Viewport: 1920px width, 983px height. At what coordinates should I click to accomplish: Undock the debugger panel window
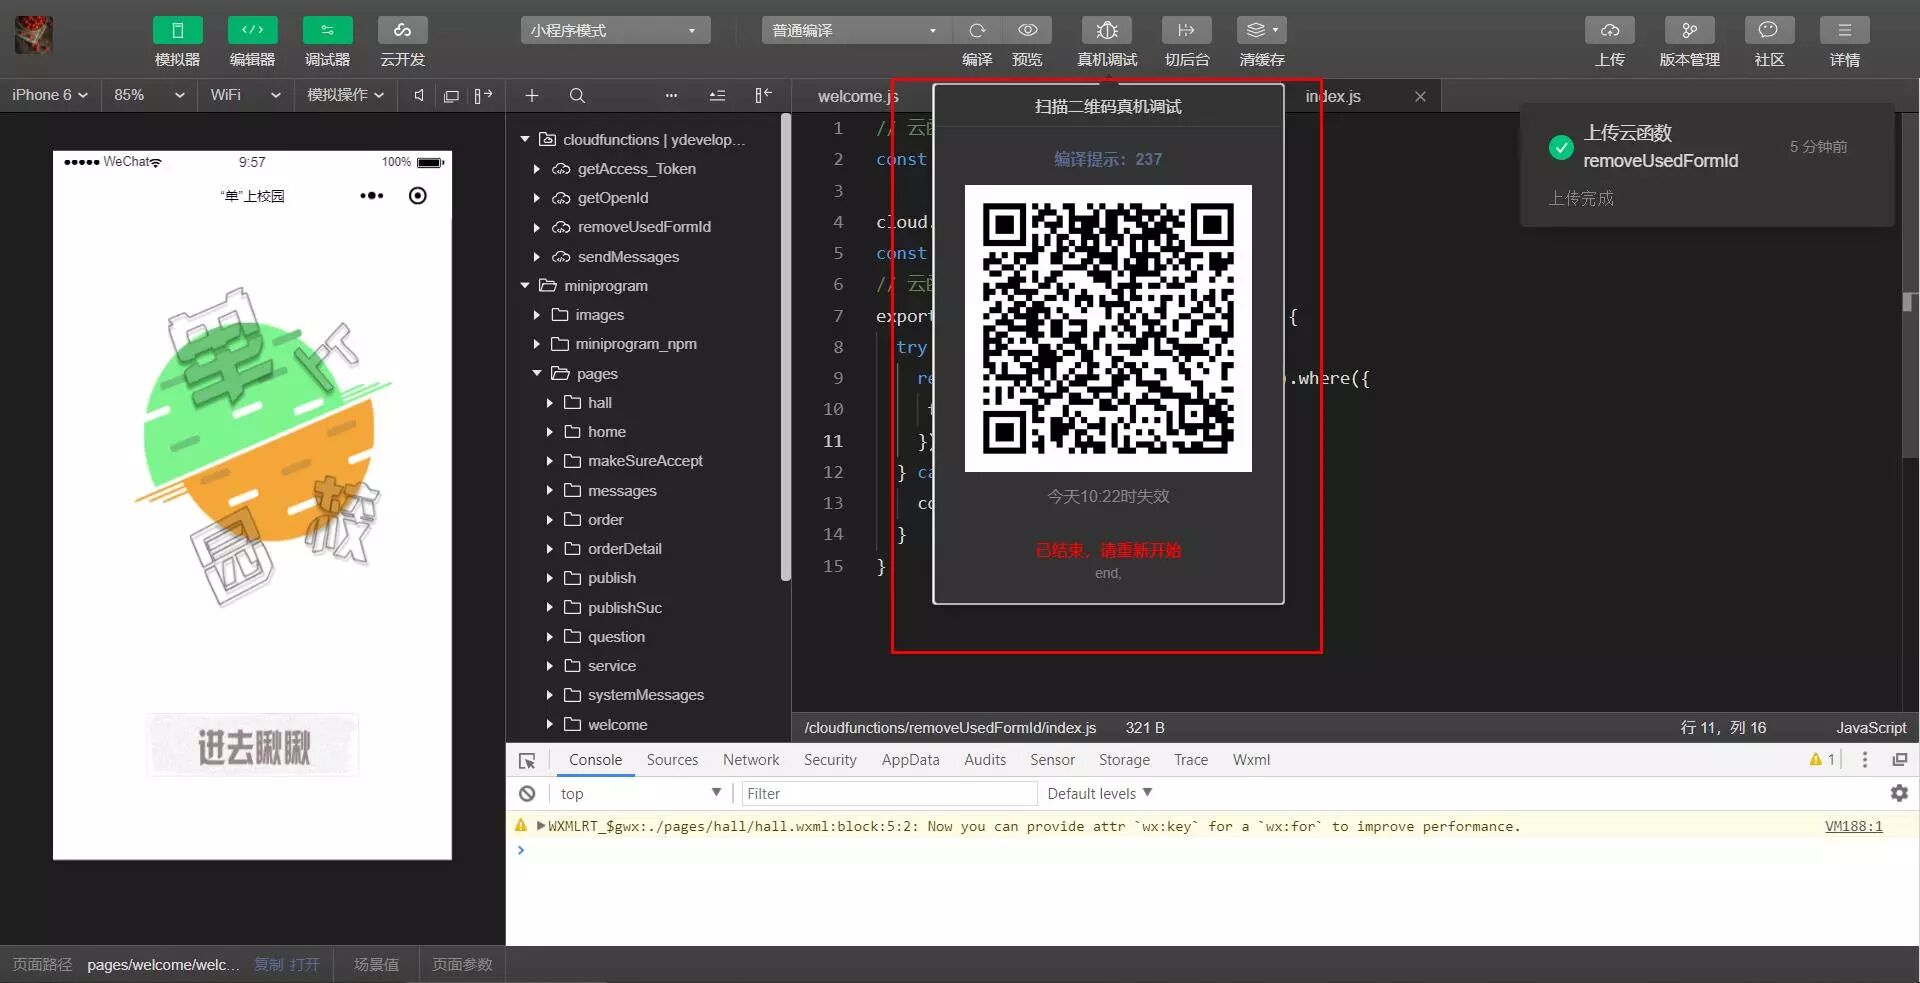(1900, 760)
